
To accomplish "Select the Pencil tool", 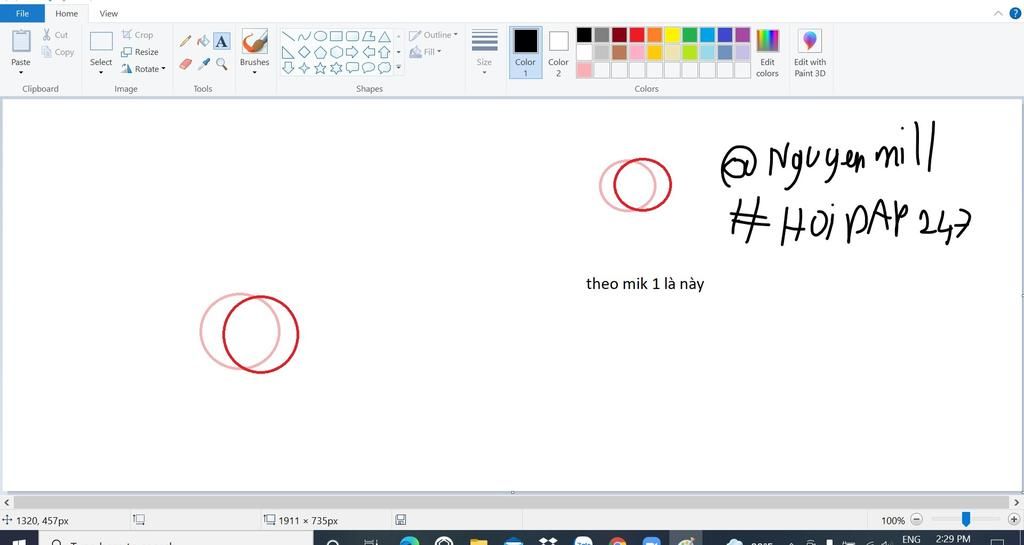I will click(x=185, y=41).
